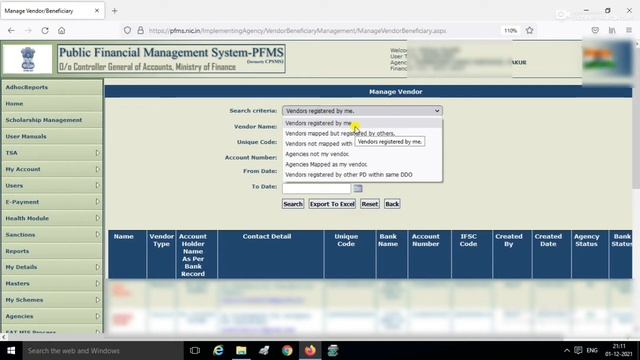Open Task View on taskbar
This screenshot has height=360, width=640.
(x=195, y=351)
